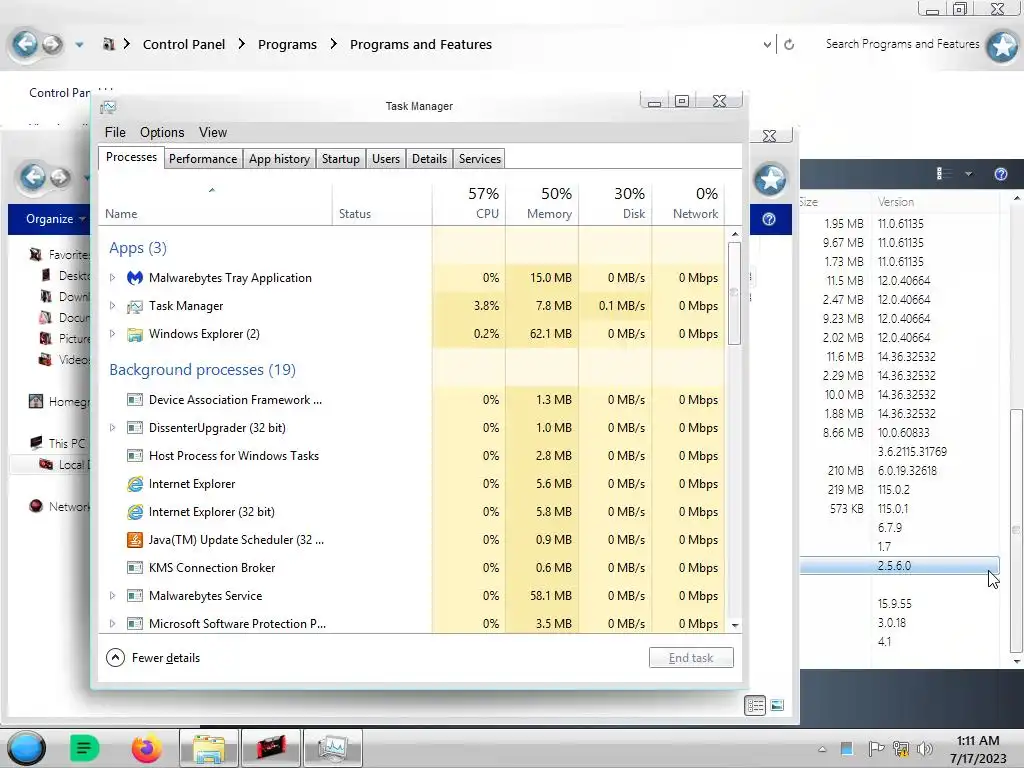Click the volume speaker tray icon
This screenshot has height=768, width=1024.
pos(925,749)
